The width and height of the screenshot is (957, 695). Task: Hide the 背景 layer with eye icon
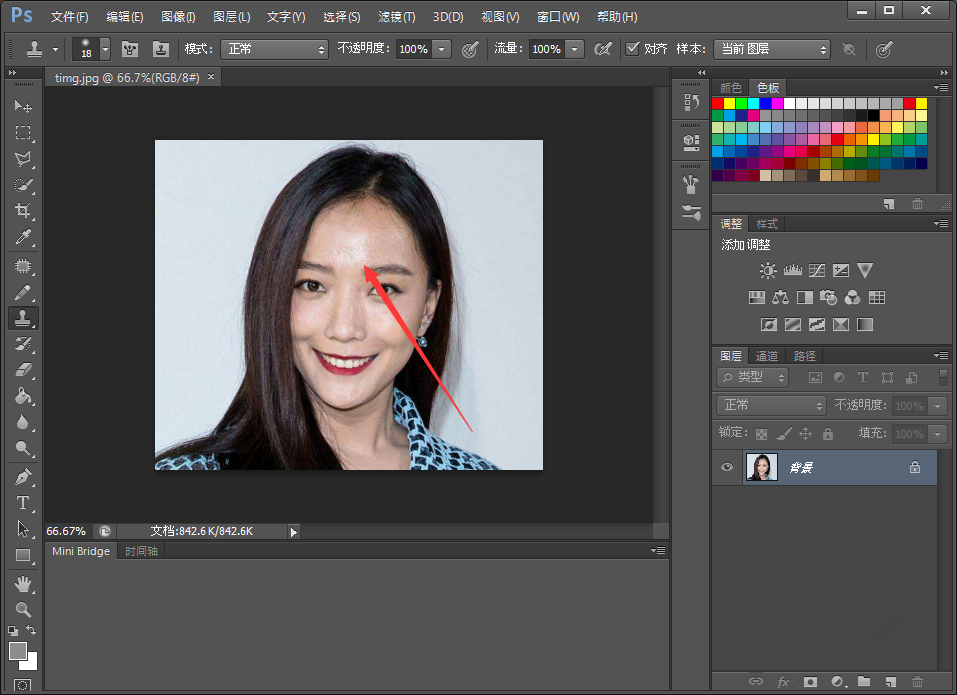pyautogui.click(x=727, y=467)
